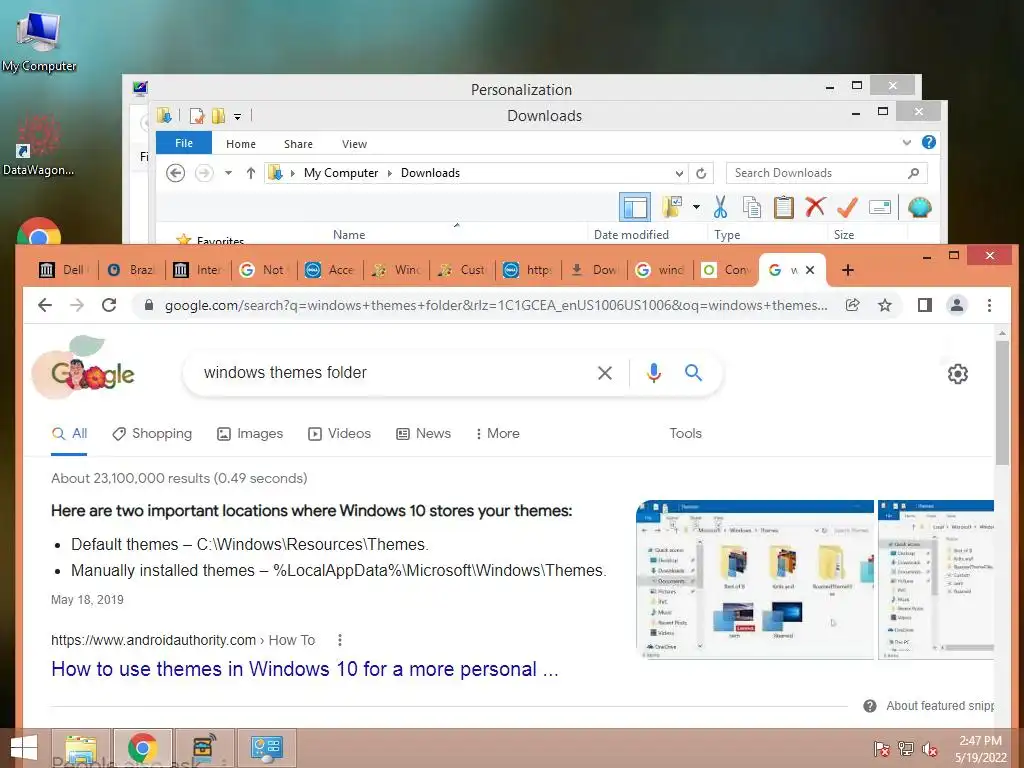Screen dimensions: 1024x768
Task: Sort by the Size column header
Action: coord(844,234)
